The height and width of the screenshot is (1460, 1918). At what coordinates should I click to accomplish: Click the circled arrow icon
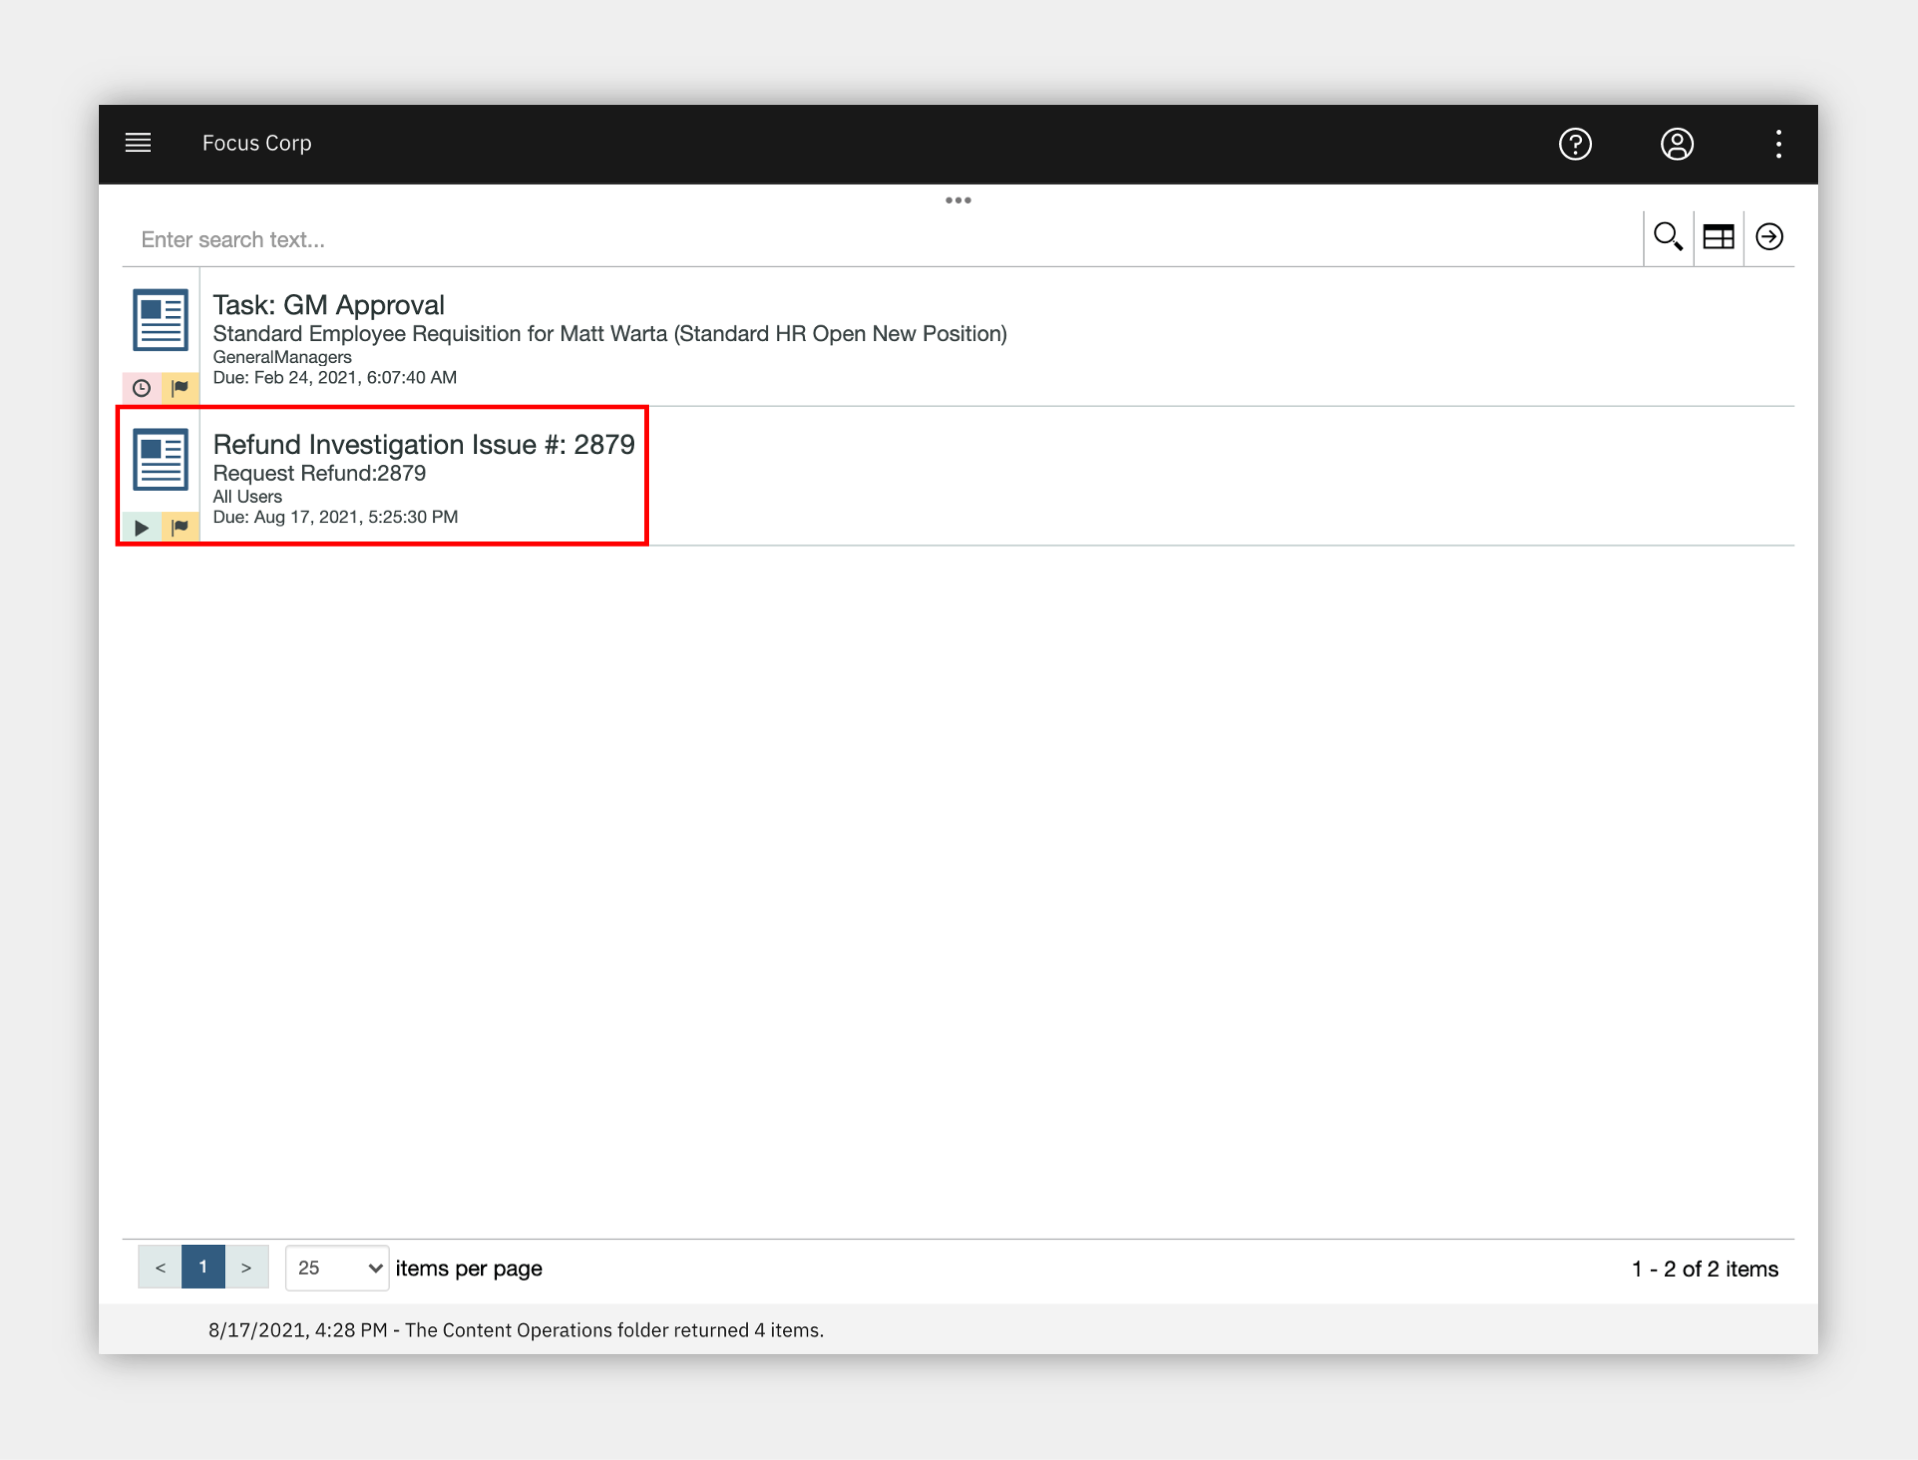(x=1769, y=237)
